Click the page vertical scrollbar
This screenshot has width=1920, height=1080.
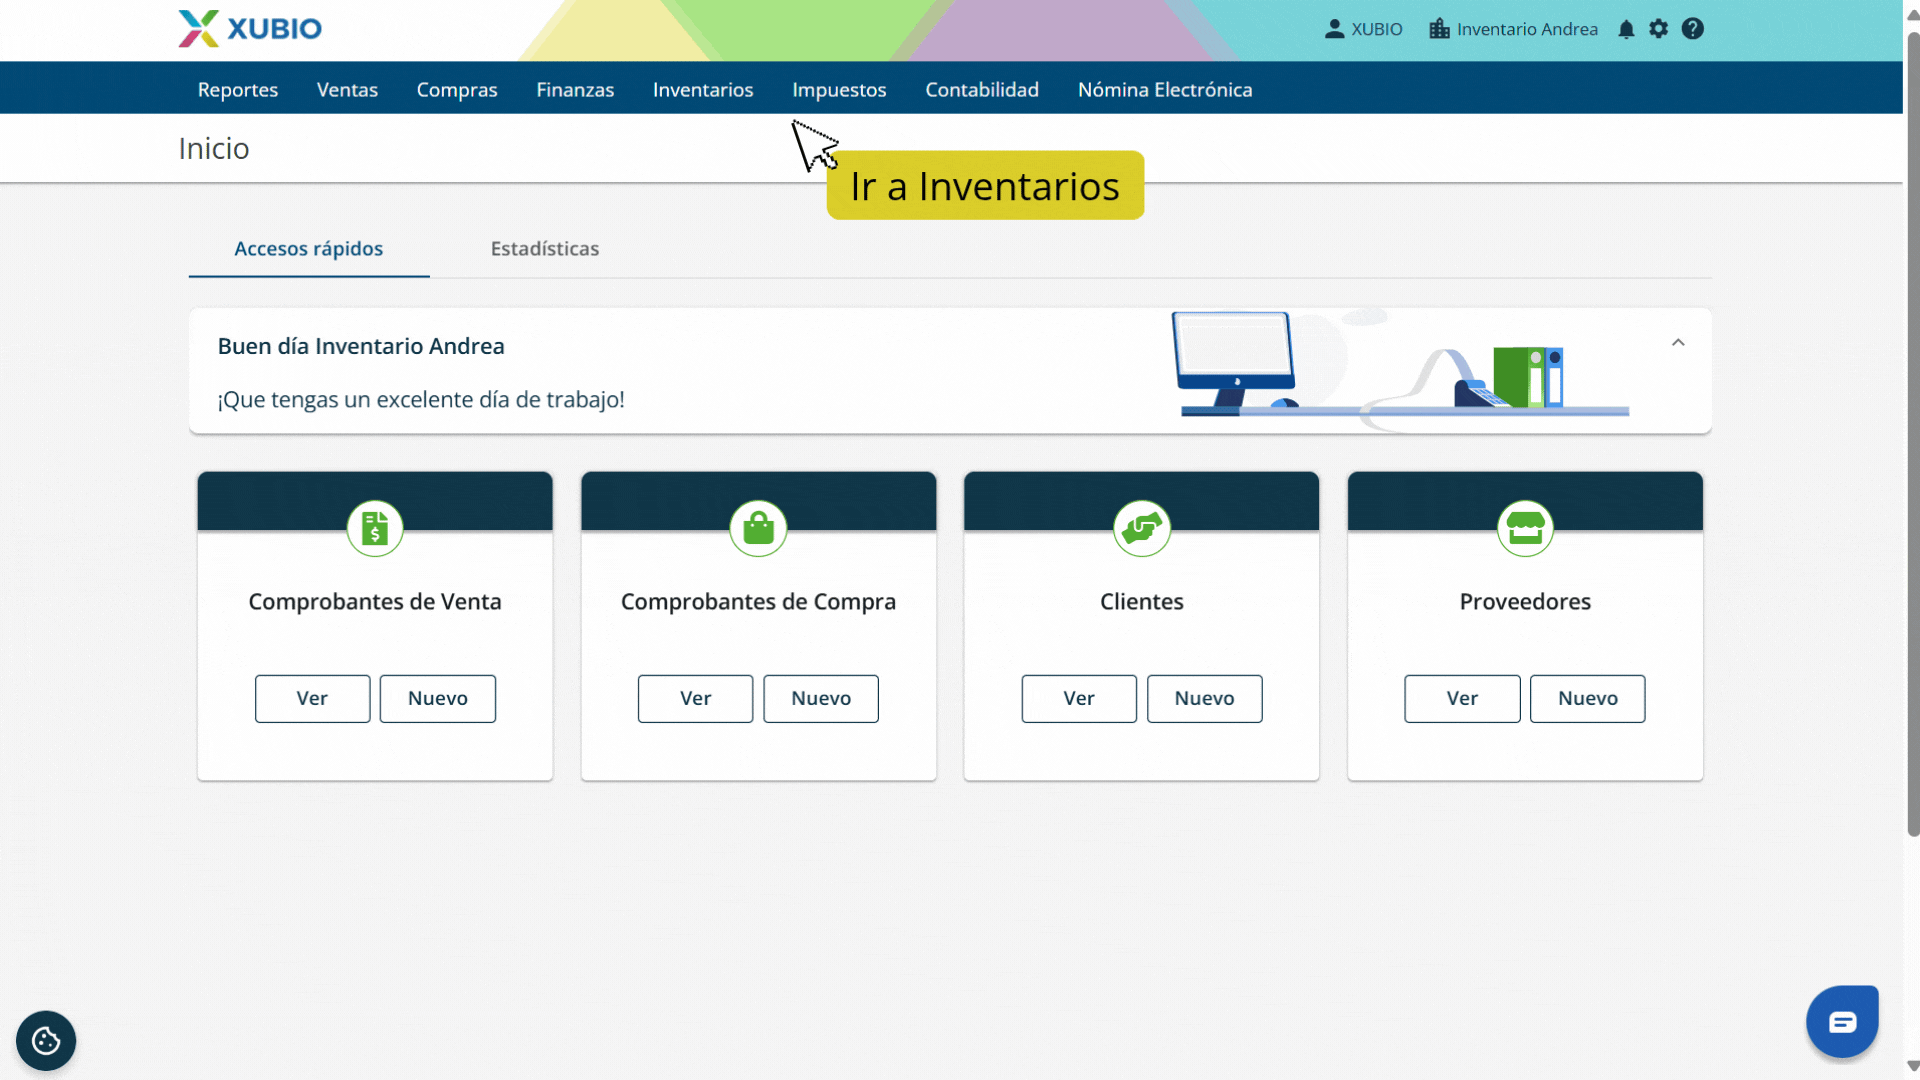(x=1912, y=430)
